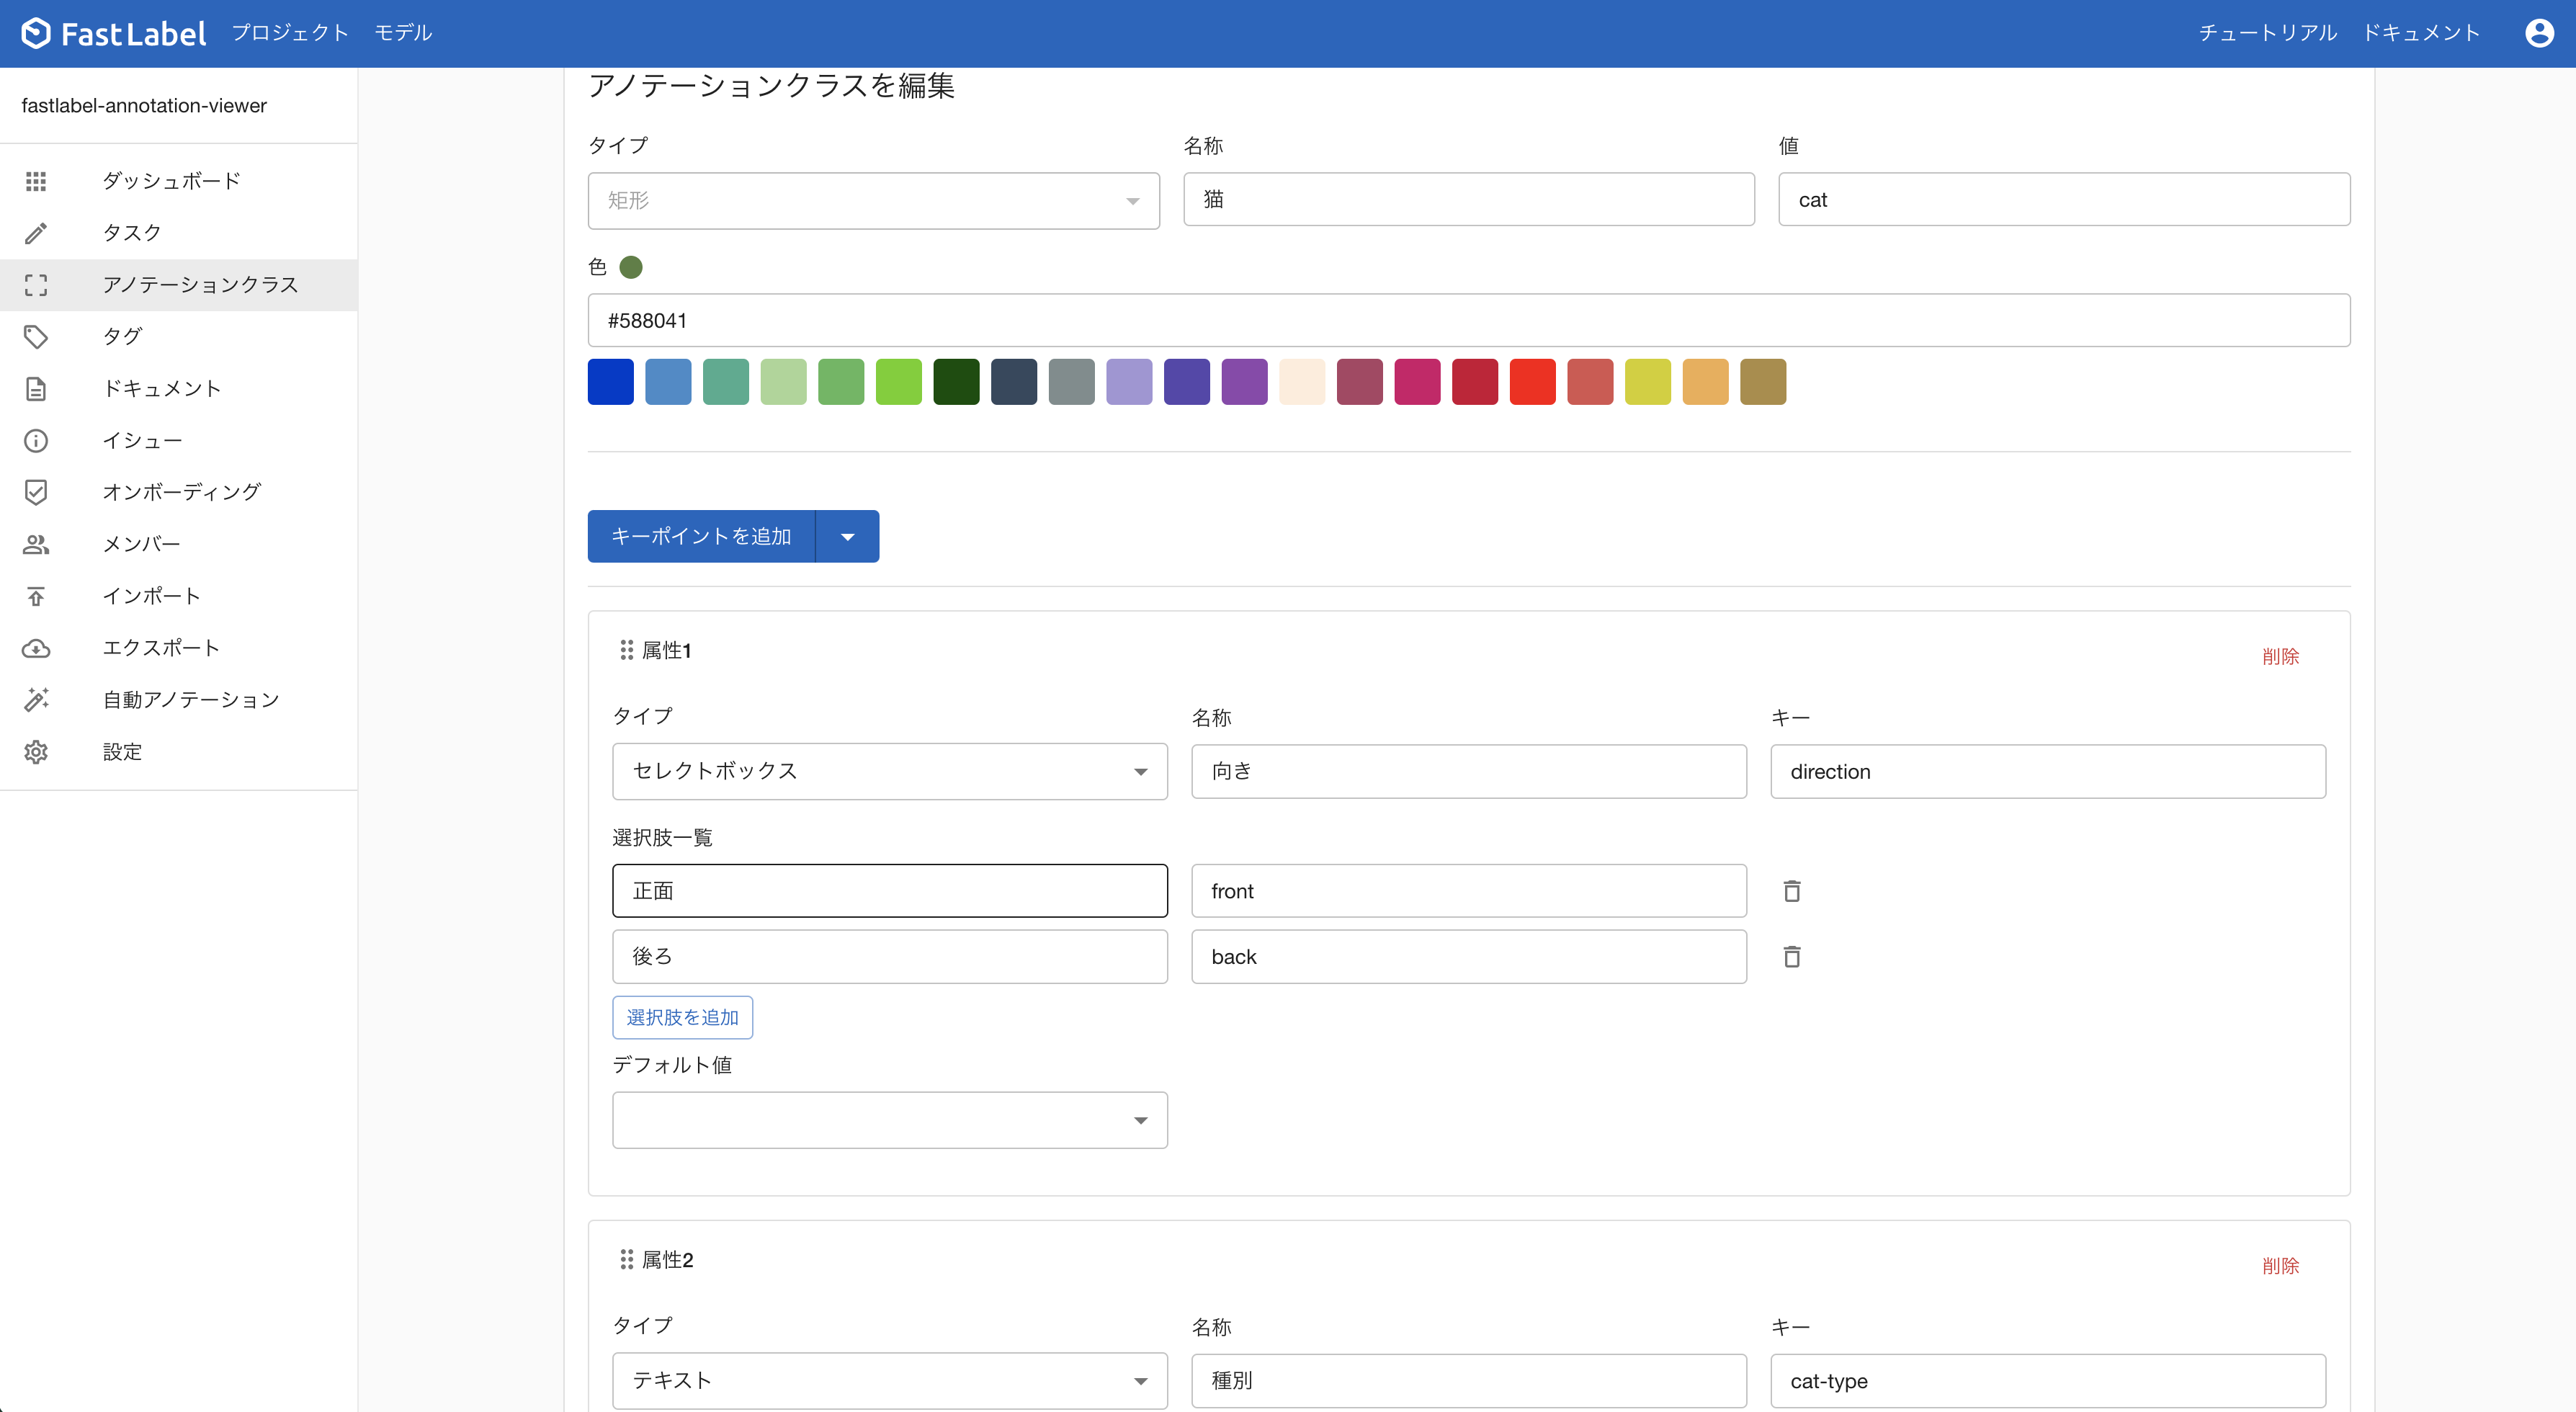Open the プロジェクト menu in top bar

[x=290, y=33]
